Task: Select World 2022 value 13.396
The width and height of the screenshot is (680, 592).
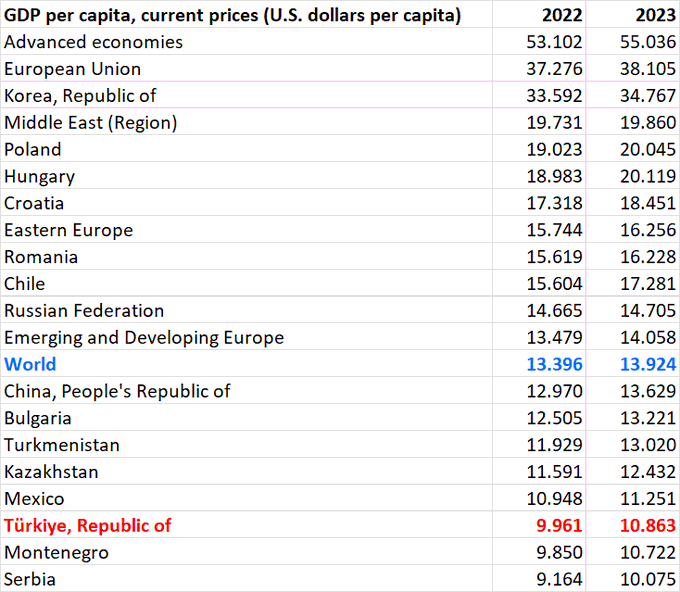Action: [x=554, y=365]
